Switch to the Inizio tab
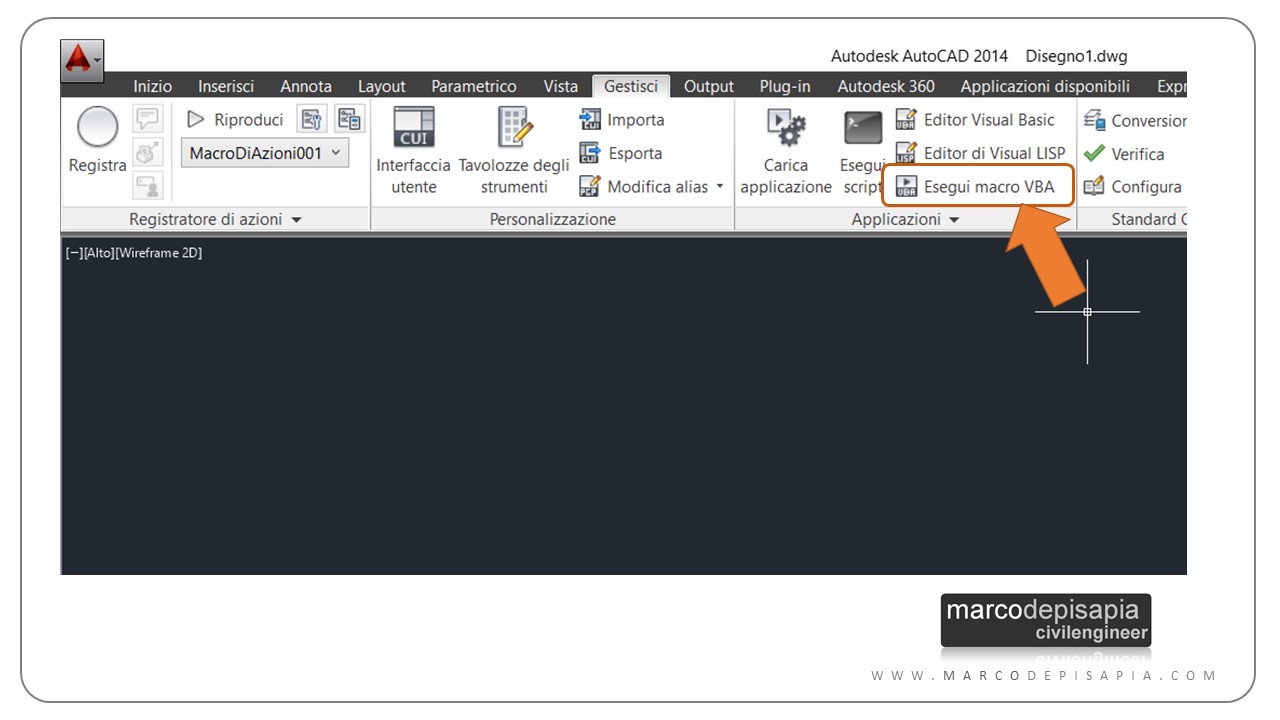Viewport: 1280px width, 720px height. [x=152, y=86]
